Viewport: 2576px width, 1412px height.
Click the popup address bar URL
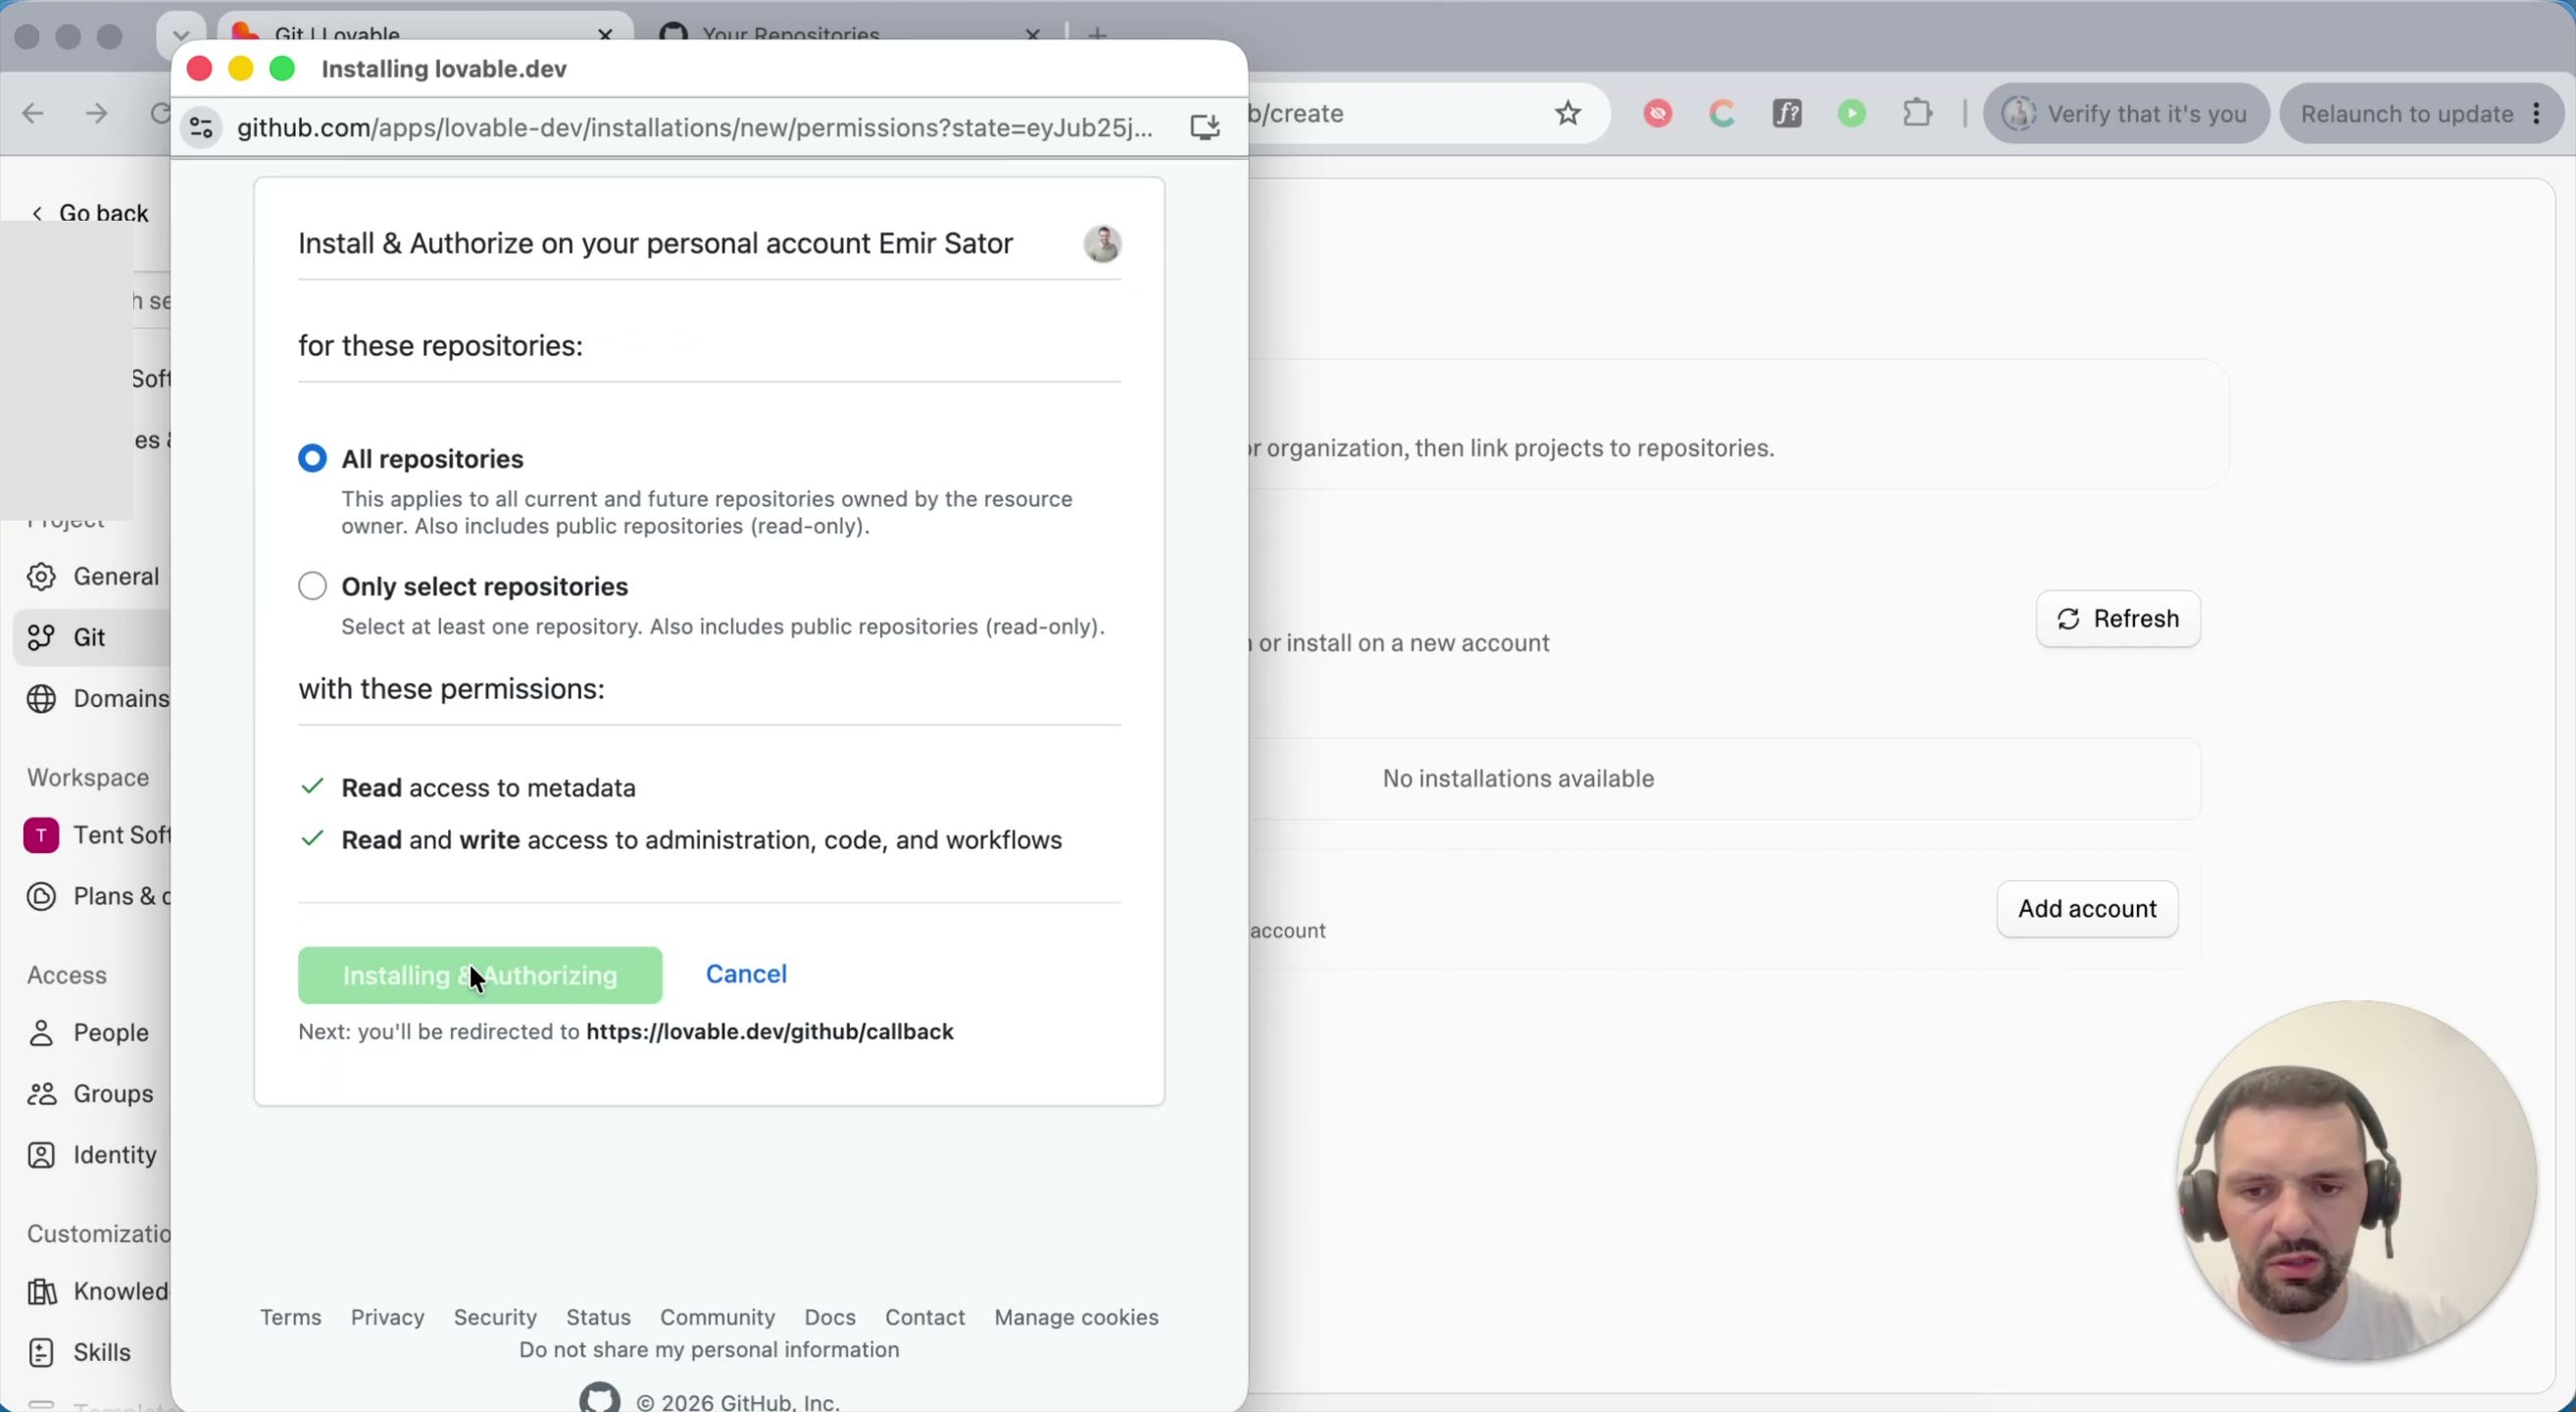click(695, 128)
